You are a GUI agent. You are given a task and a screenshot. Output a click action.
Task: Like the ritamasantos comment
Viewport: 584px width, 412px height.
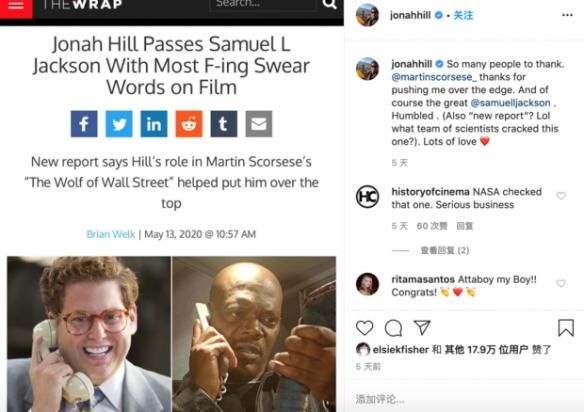coord(561,283)
